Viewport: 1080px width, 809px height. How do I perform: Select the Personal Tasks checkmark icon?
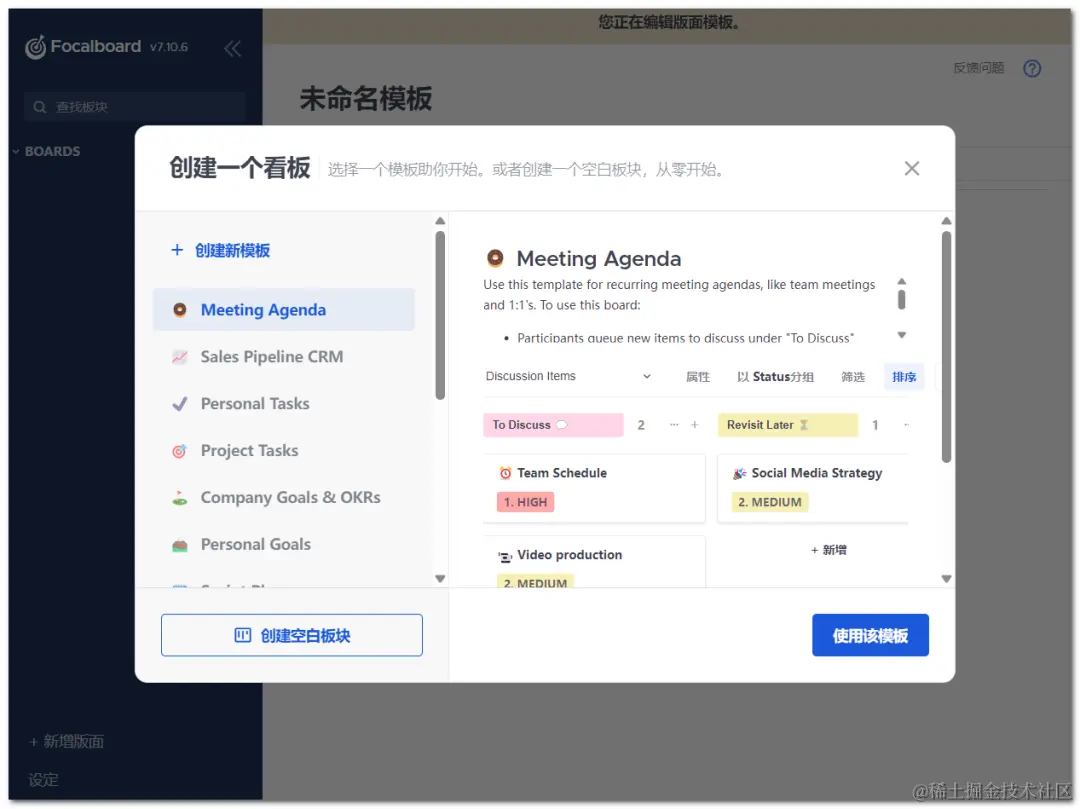[180, 404]
